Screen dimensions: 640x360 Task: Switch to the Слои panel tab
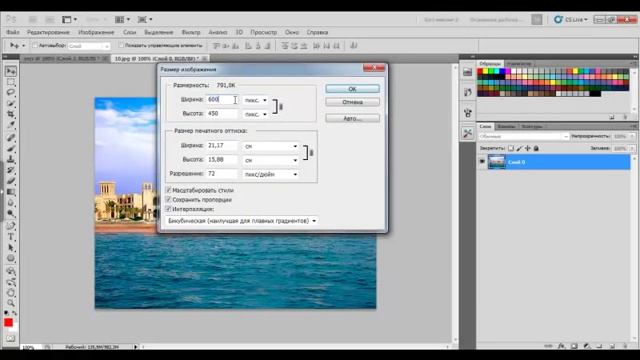click(486, 127)
